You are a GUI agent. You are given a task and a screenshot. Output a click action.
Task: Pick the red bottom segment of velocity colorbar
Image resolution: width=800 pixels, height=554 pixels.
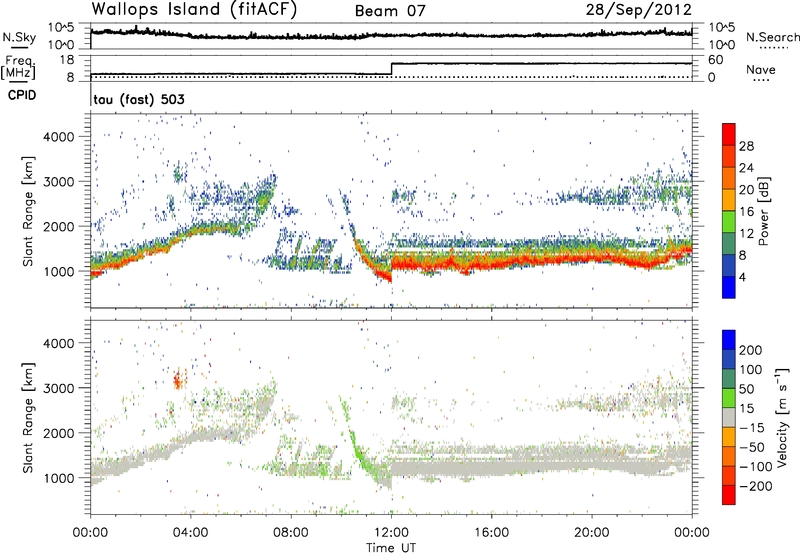pos(729,495)
